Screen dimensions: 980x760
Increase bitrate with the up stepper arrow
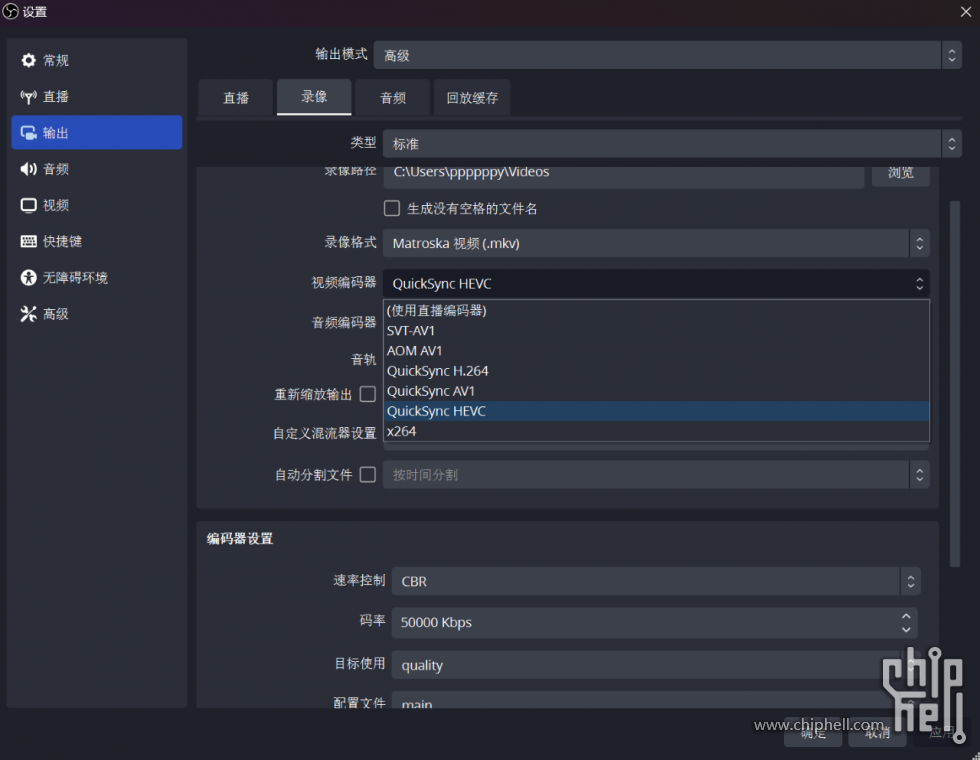point(906,616)
